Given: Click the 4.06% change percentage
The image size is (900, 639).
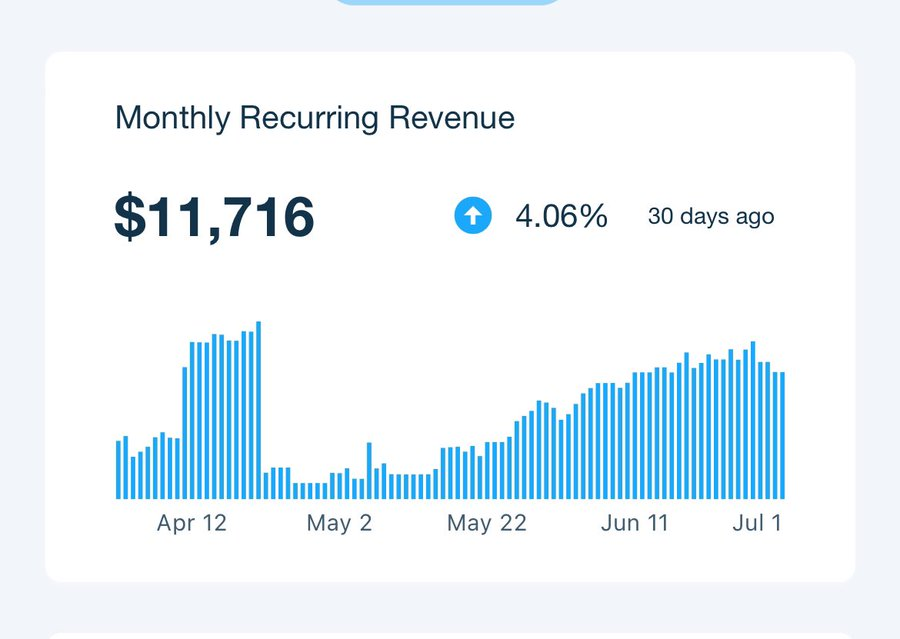Looking at the screenshot, I should (561, 216).
